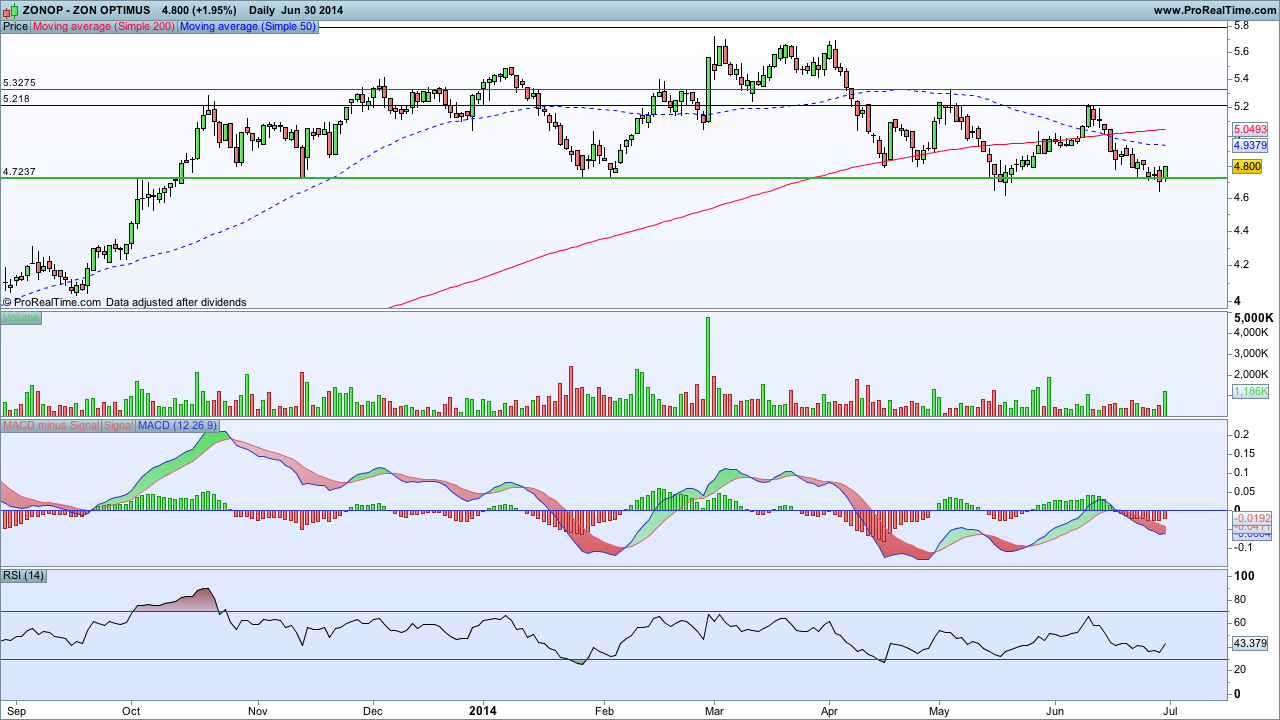Image resolution: width=1280 pixels, height=720 pixels.
Task: Click the Feb label on time axis
Action: click(603, 711)
